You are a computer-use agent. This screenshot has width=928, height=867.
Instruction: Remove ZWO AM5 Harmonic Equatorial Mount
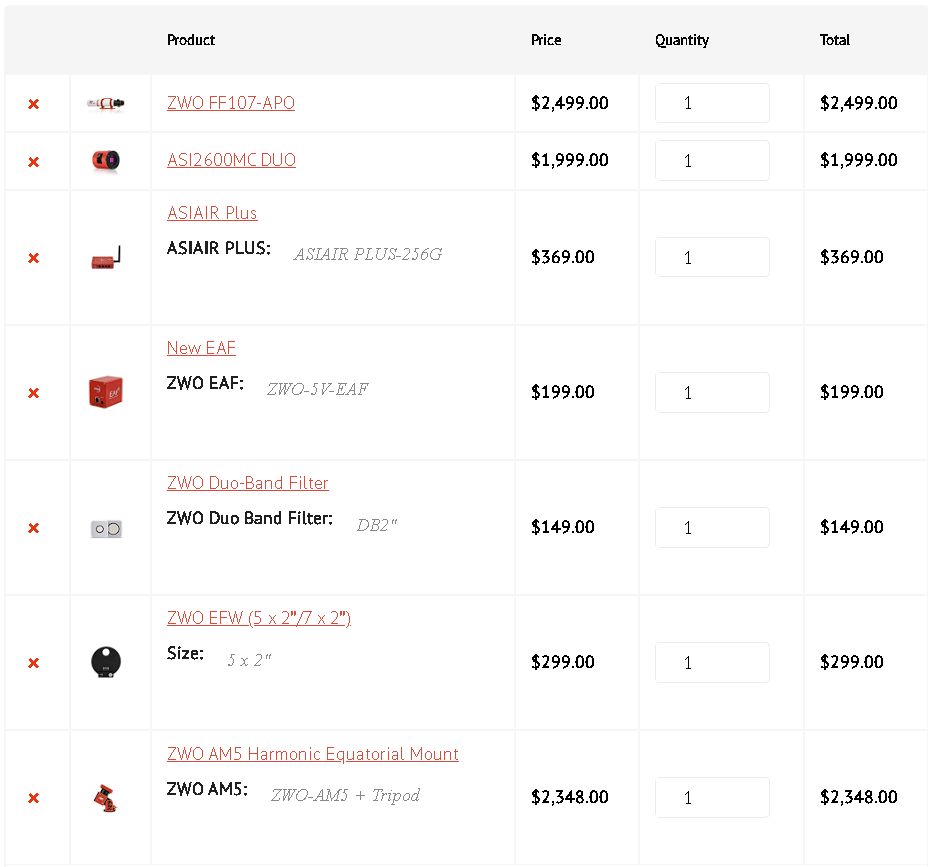coord(34,798)
